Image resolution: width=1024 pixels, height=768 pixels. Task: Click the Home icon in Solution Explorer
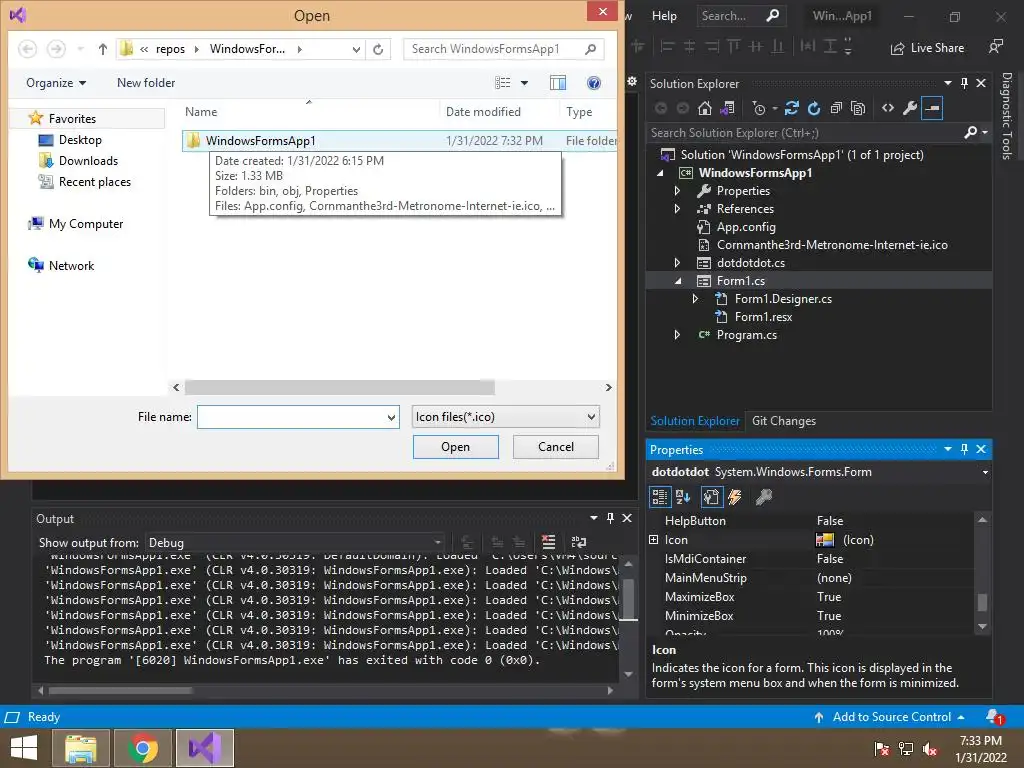[x=705, y=108]
